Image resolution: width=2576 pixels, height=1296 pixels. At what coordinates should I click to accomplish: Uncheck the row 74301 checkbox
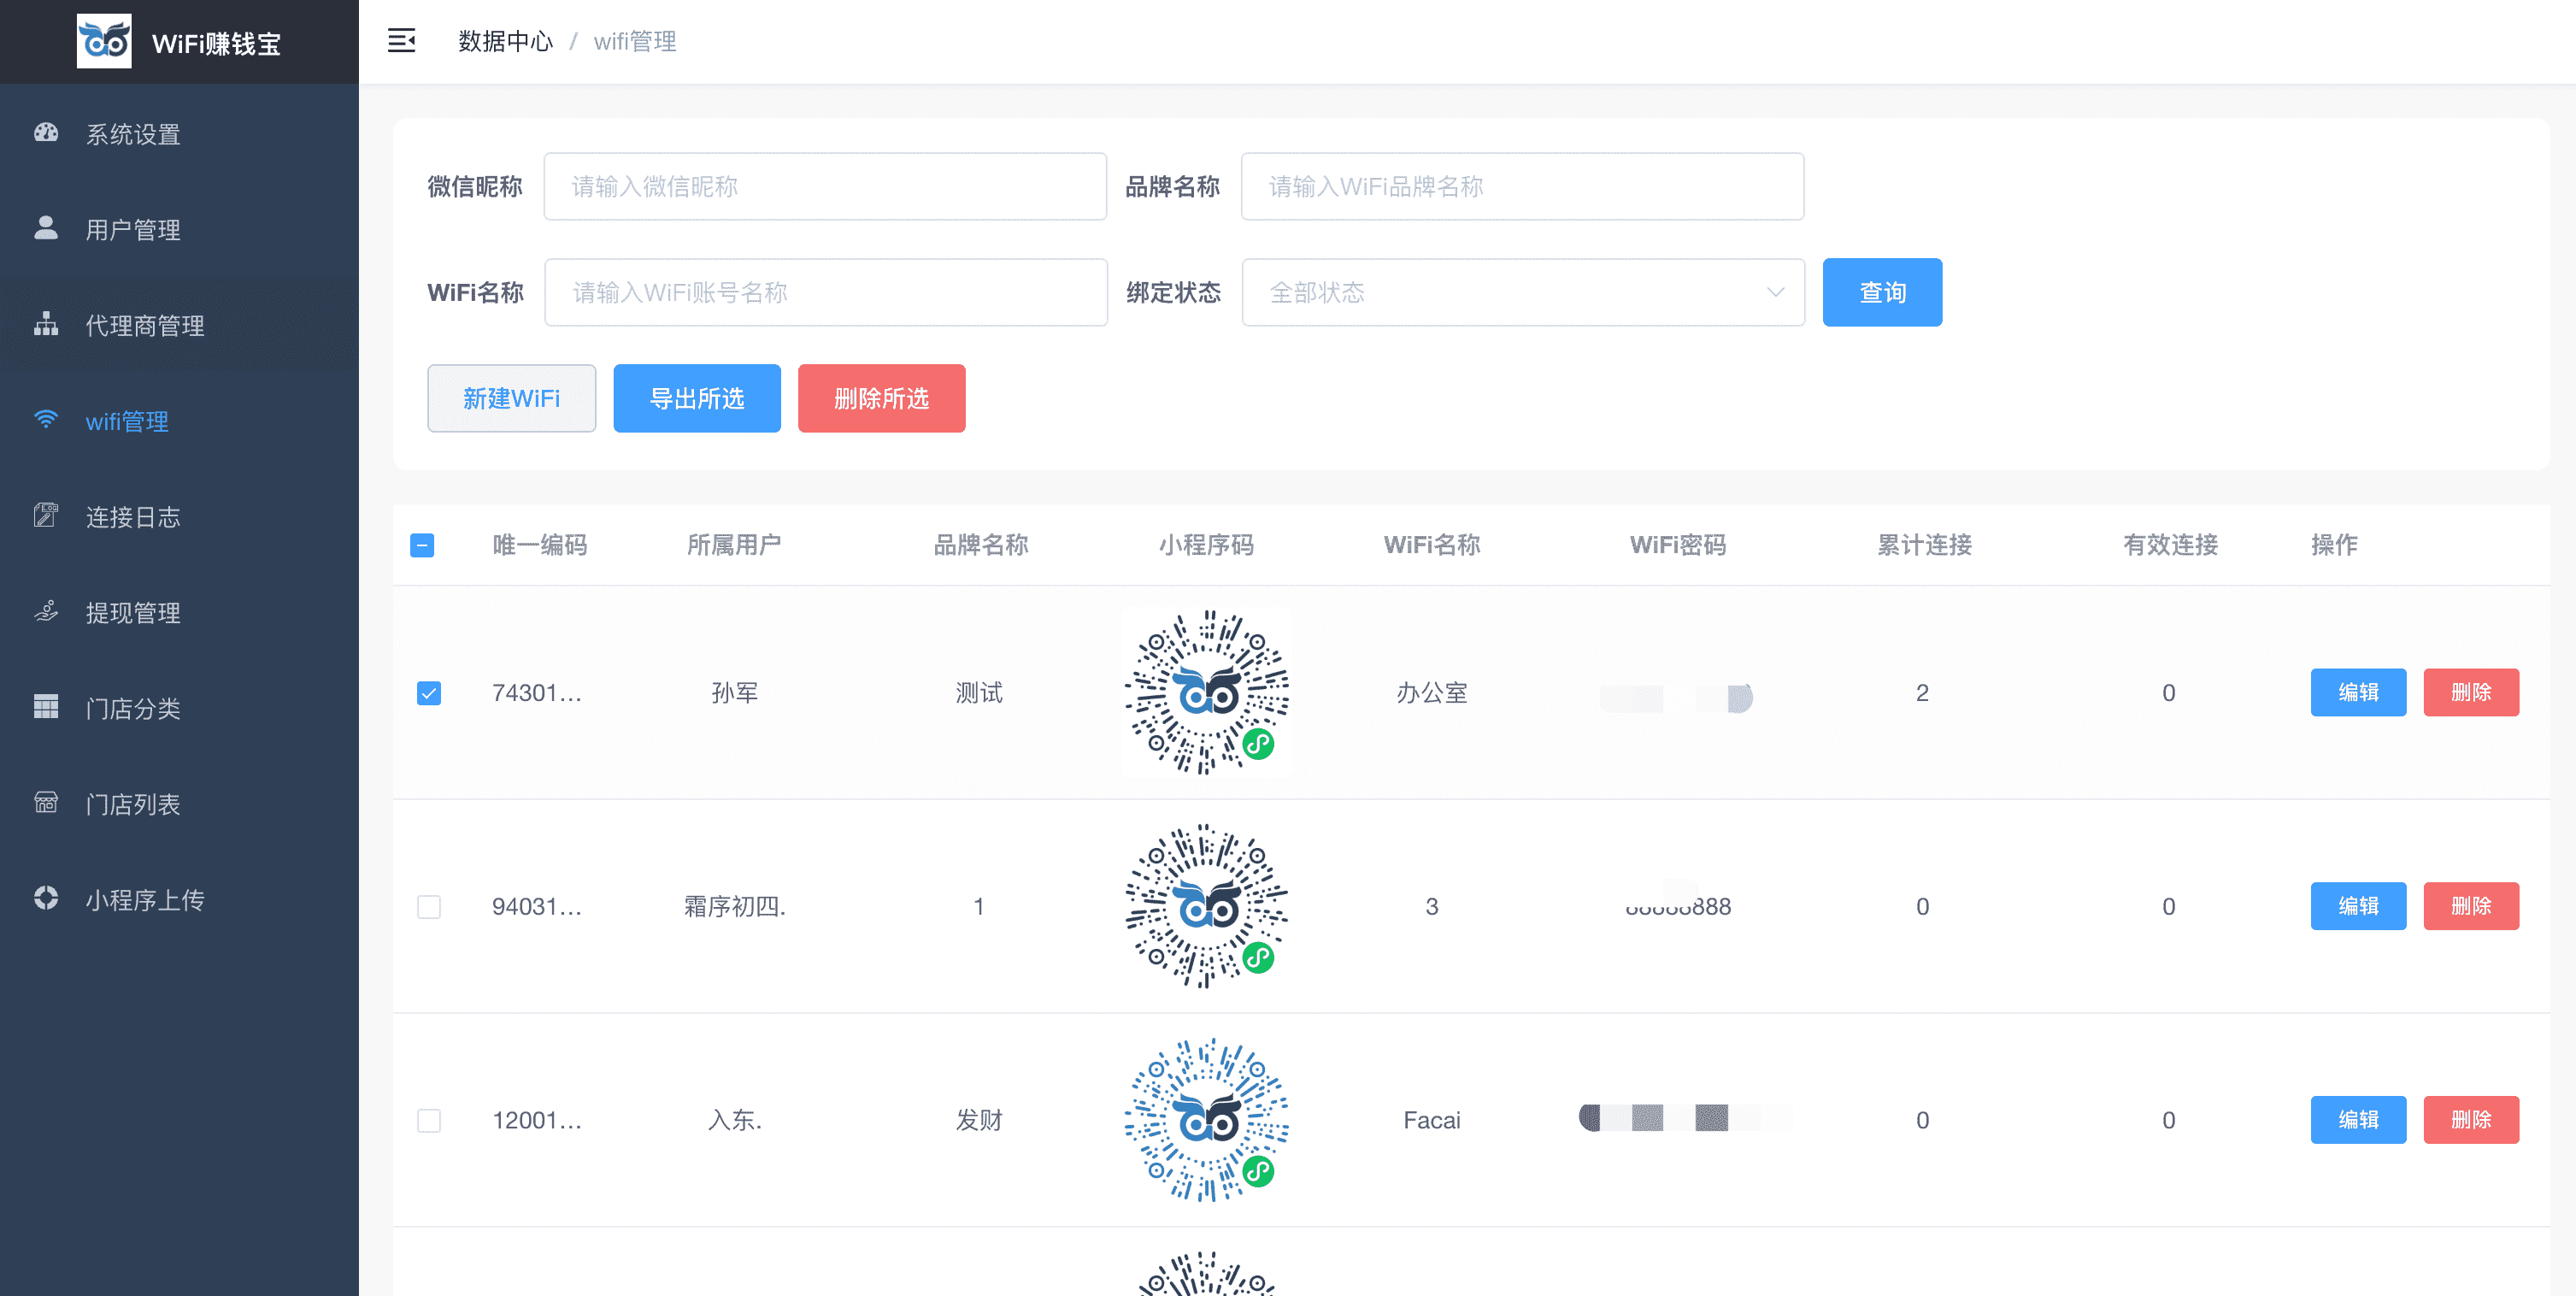tap(429, 693)
